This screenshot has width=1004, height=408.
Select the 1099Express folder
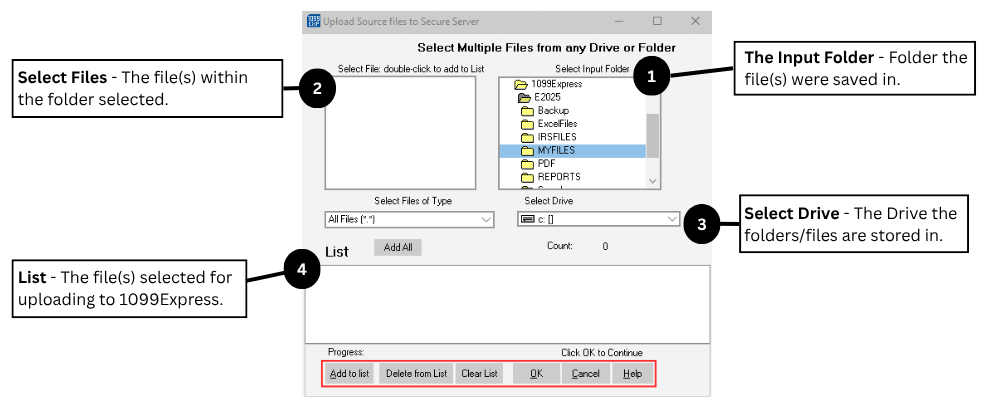click(x=556, y=84)
